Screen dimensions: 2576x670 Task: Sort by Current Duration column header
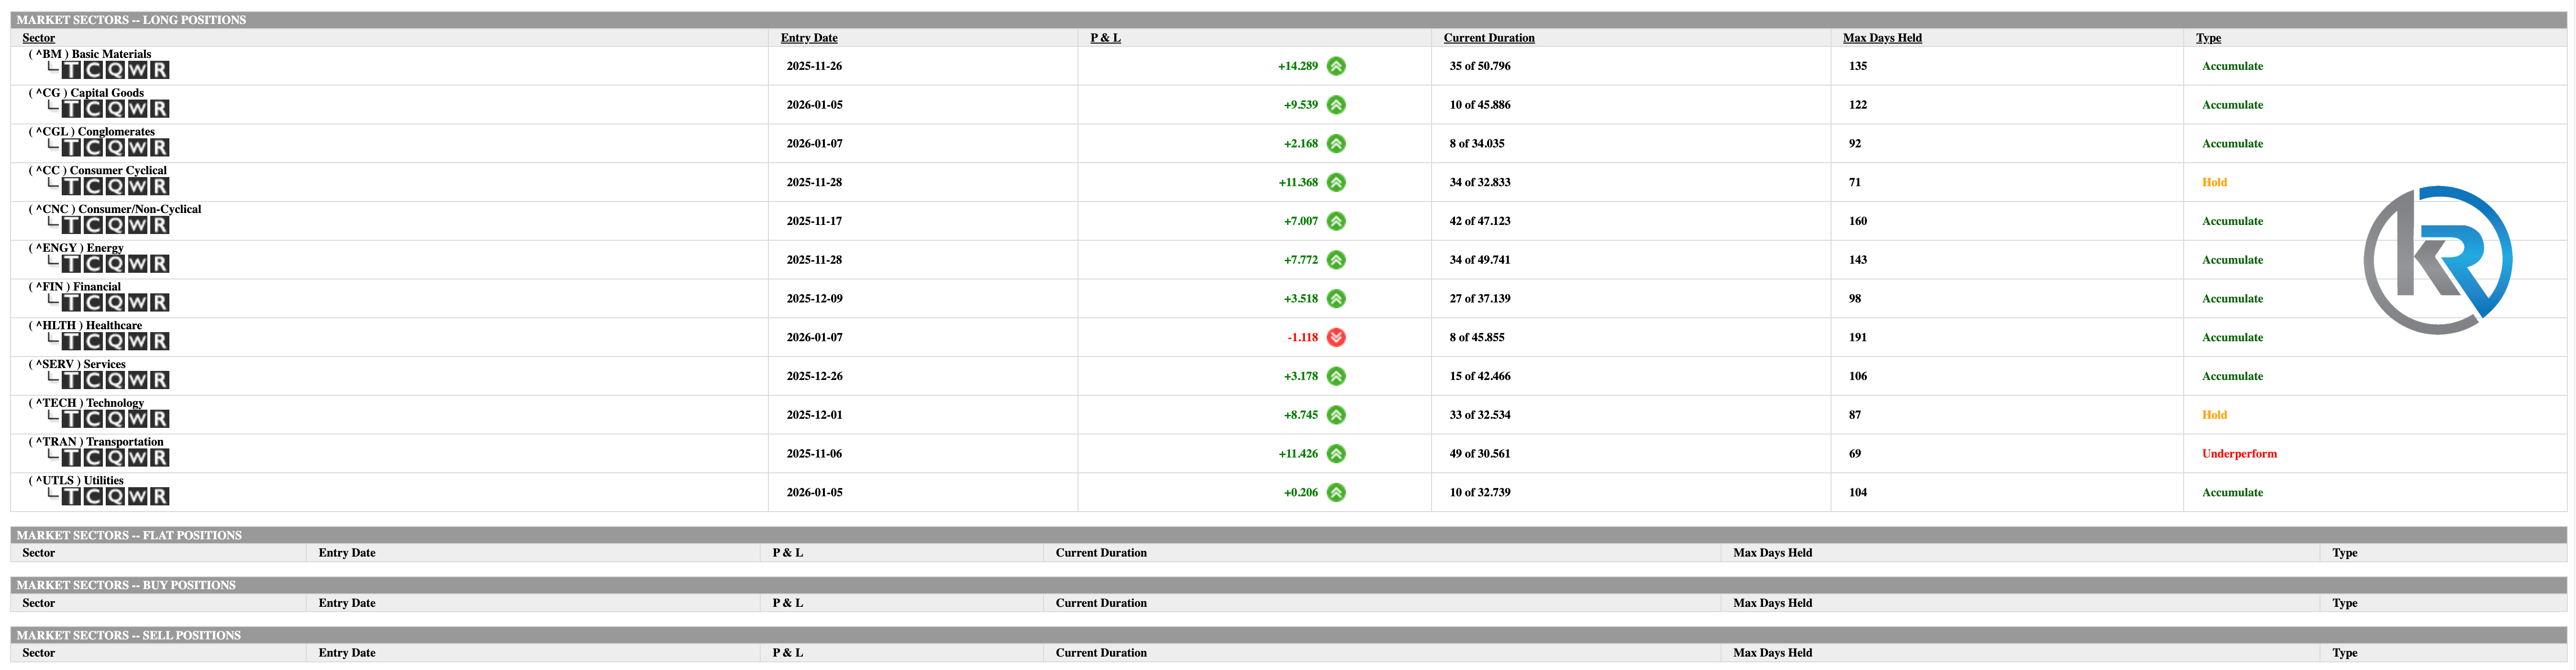pos(1488,38)
